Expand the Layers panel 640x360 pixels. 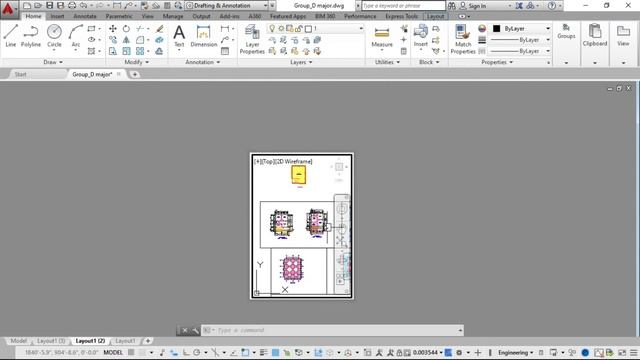(x=301, y=62)
